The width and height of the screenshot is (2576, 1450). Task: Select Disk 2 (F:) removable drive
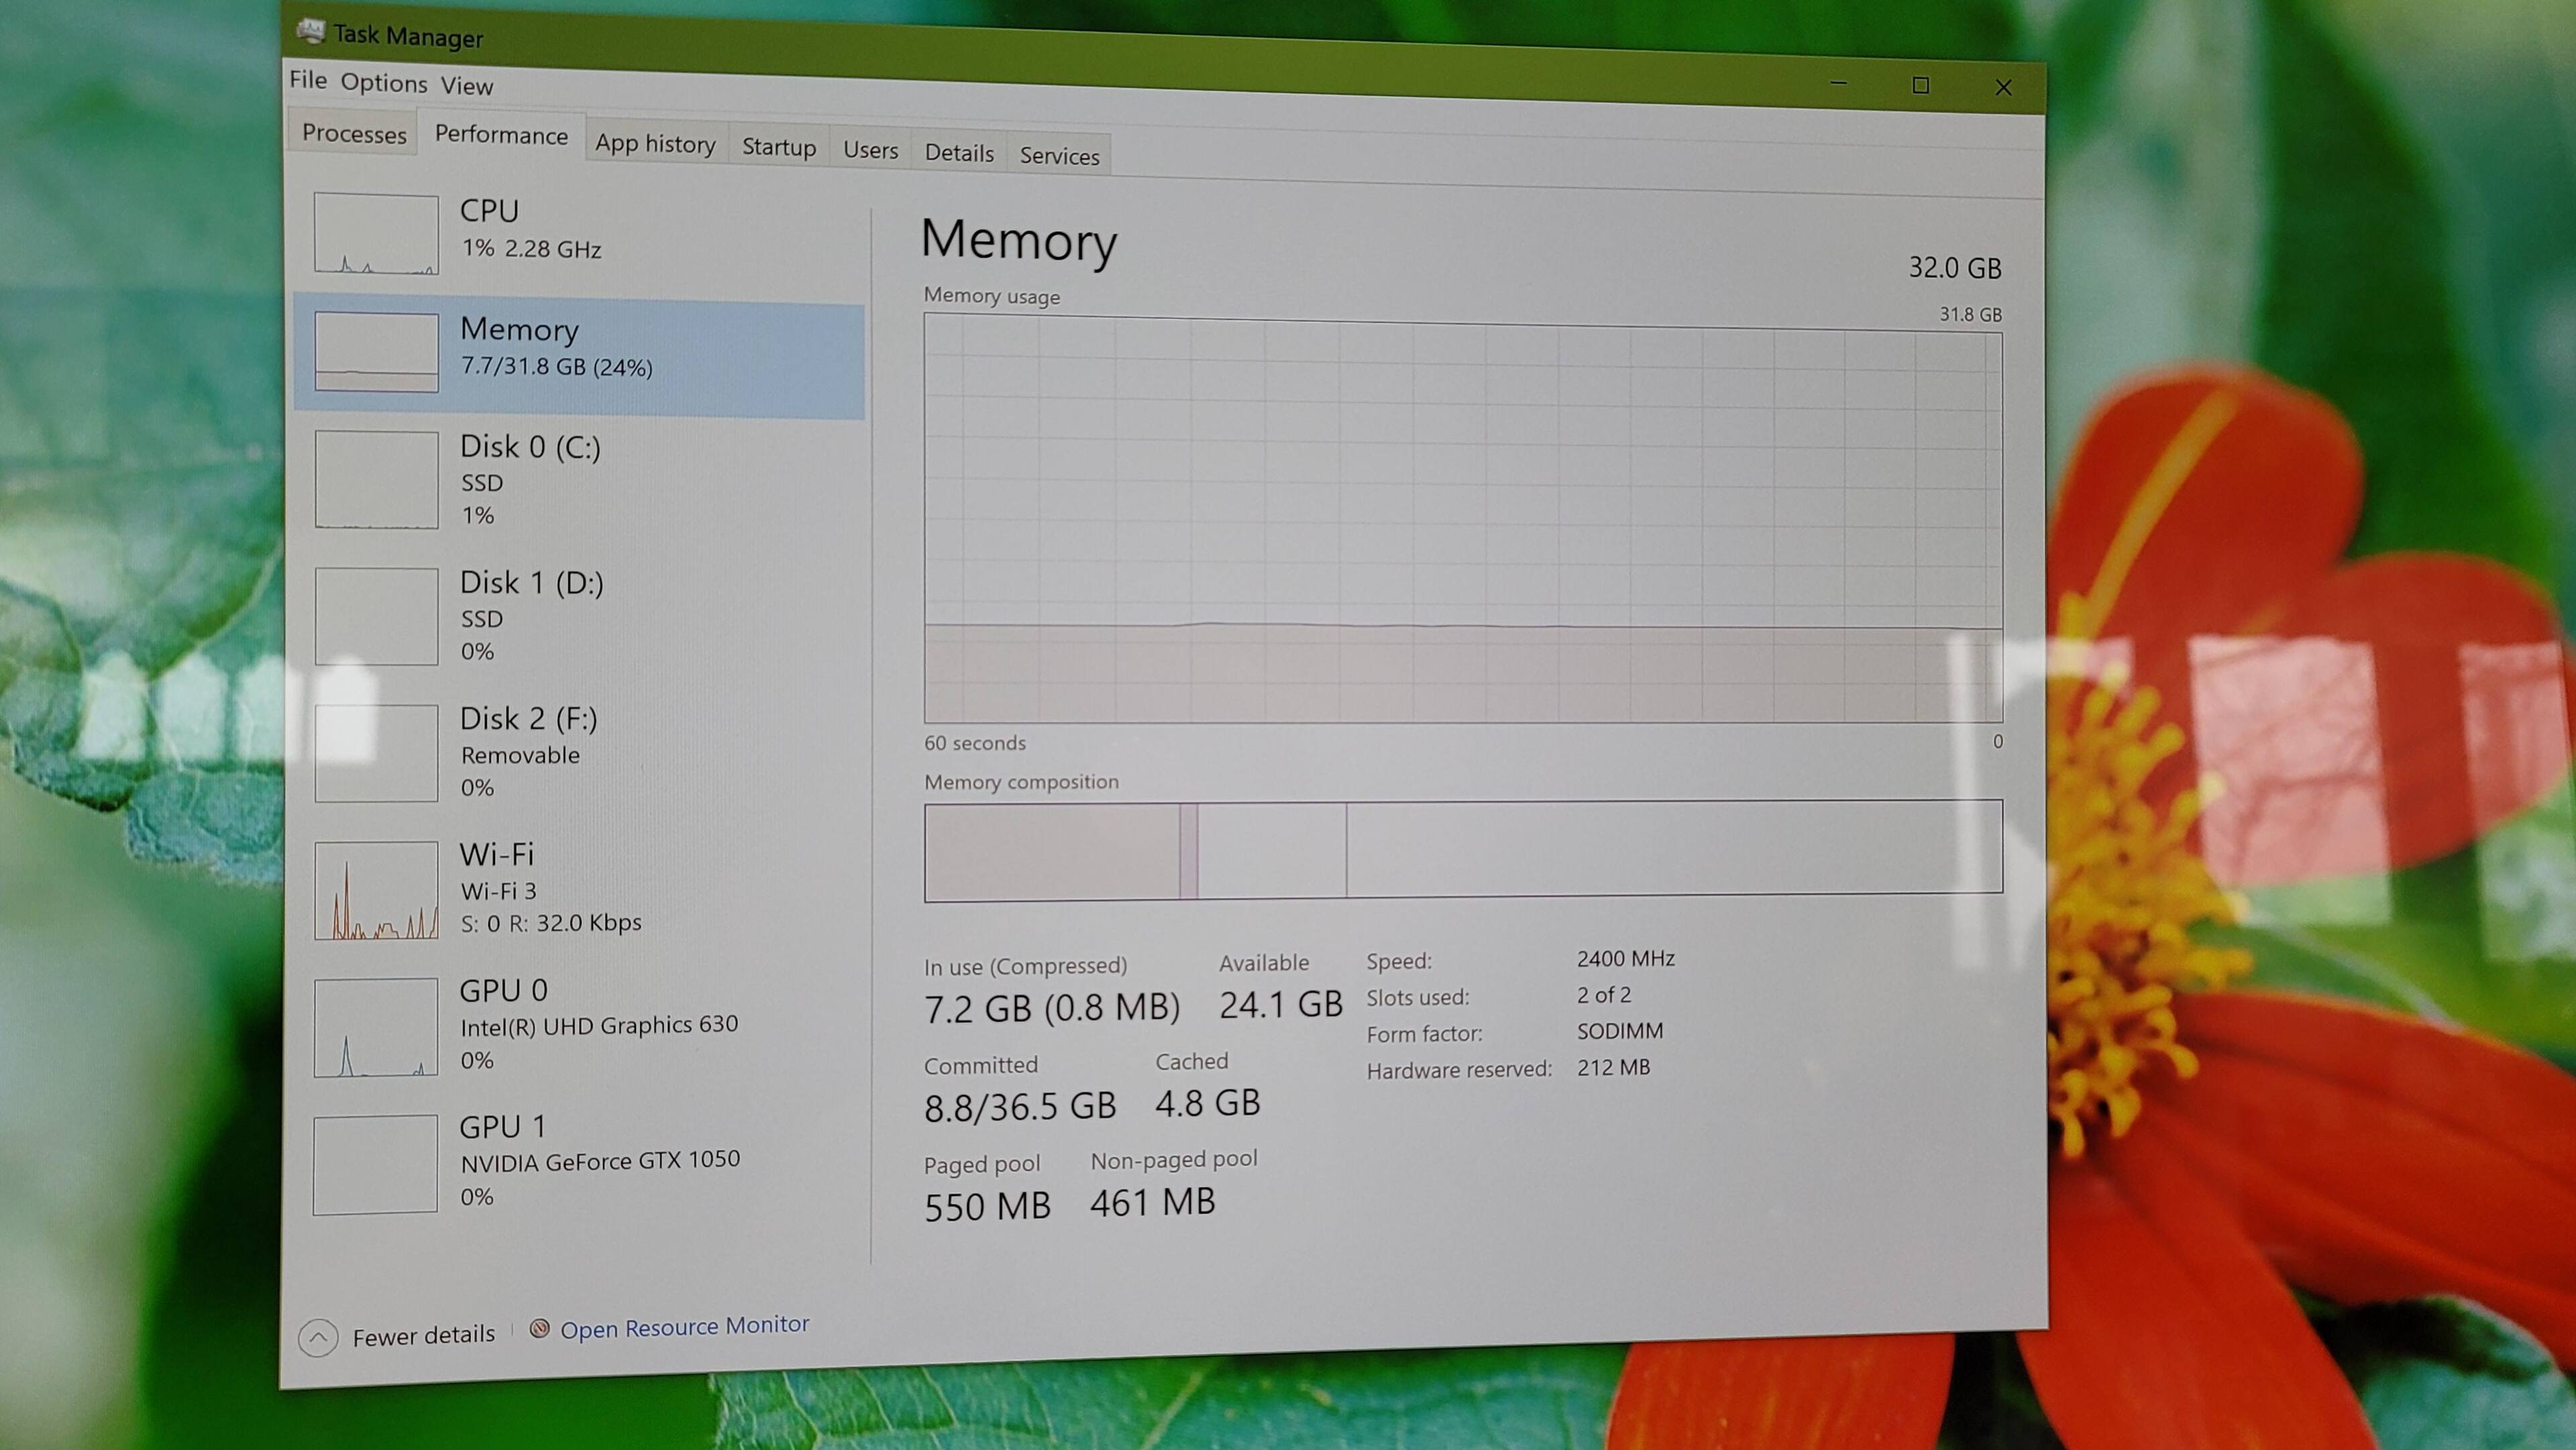528,751
